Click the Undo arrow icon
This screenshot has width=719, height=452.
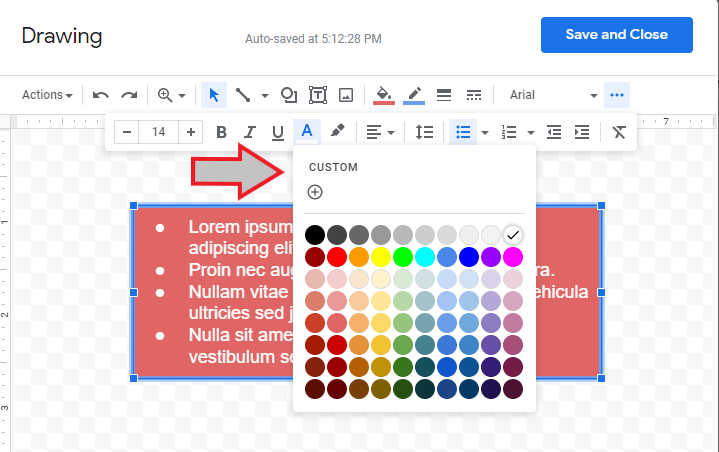[x=100, y=95]
